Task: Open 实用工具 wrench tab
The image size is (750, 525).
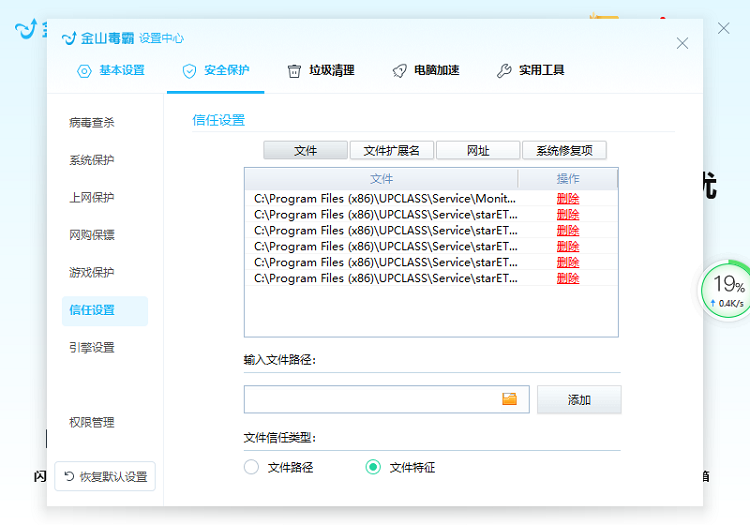Action: pyautogui.click(x=530, y=71)
